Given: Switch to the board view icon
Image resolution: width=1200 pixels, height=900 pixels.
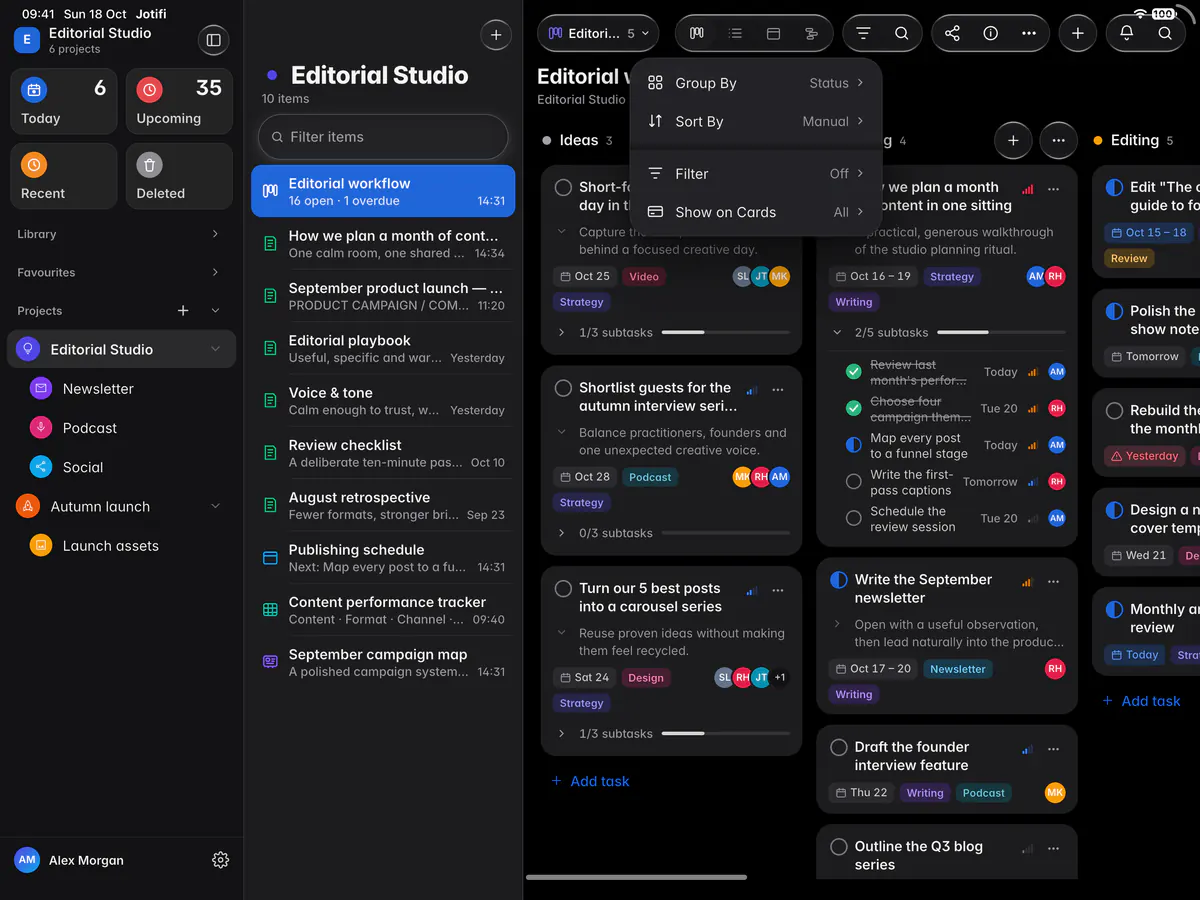Looking at the screenshot, I should (x=697, y=33).
